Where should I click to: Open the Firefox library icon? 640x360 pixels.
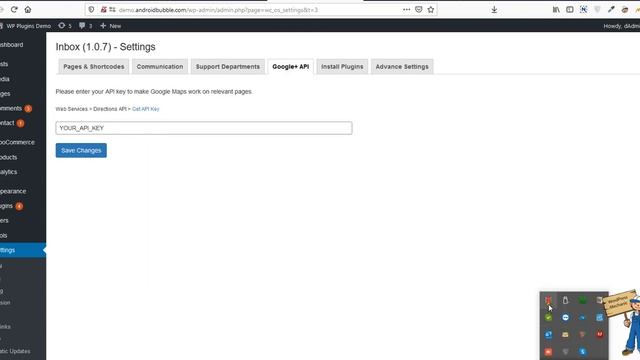(556, 9)
